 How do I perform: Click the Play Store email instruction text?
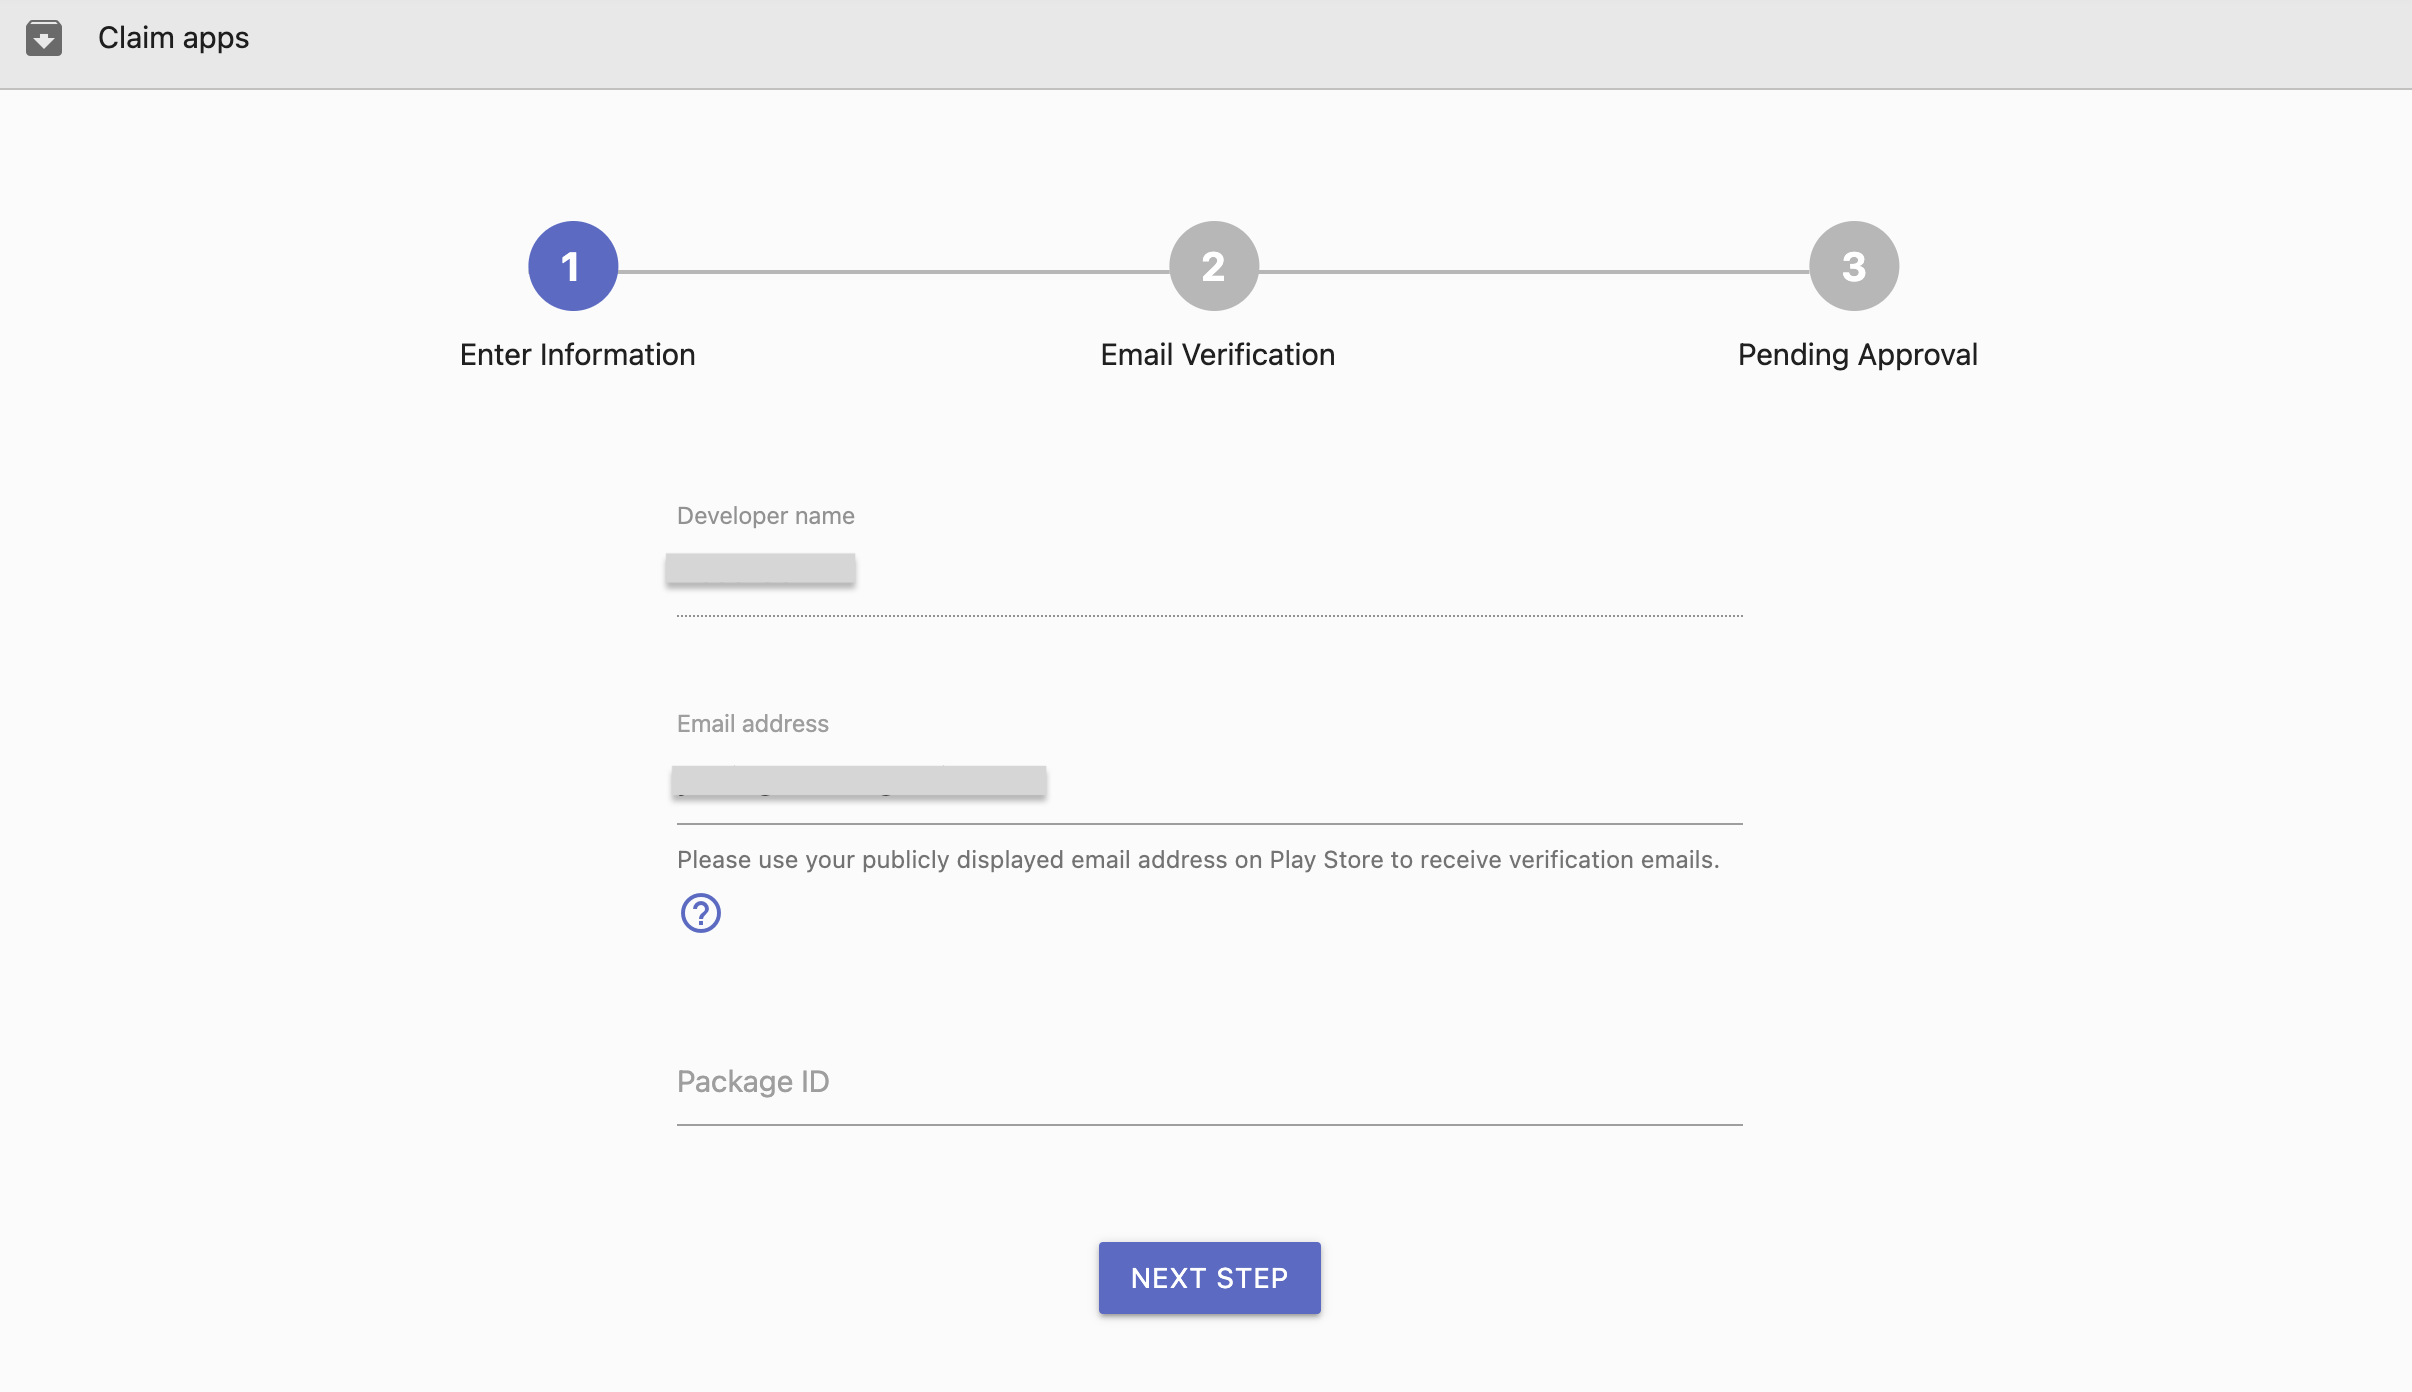[1197, 859]
